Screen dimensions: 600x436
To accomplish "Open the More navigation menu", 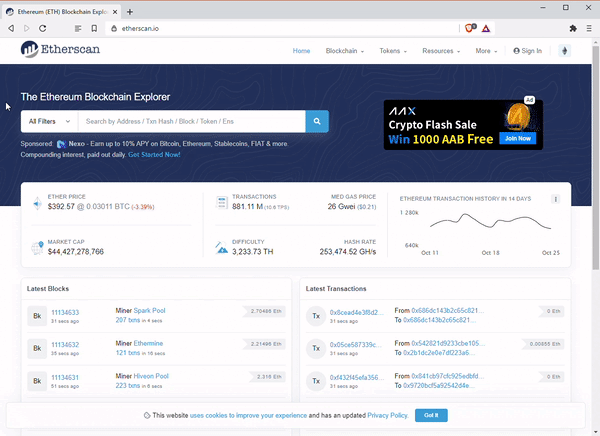I will tap(486, 51).
